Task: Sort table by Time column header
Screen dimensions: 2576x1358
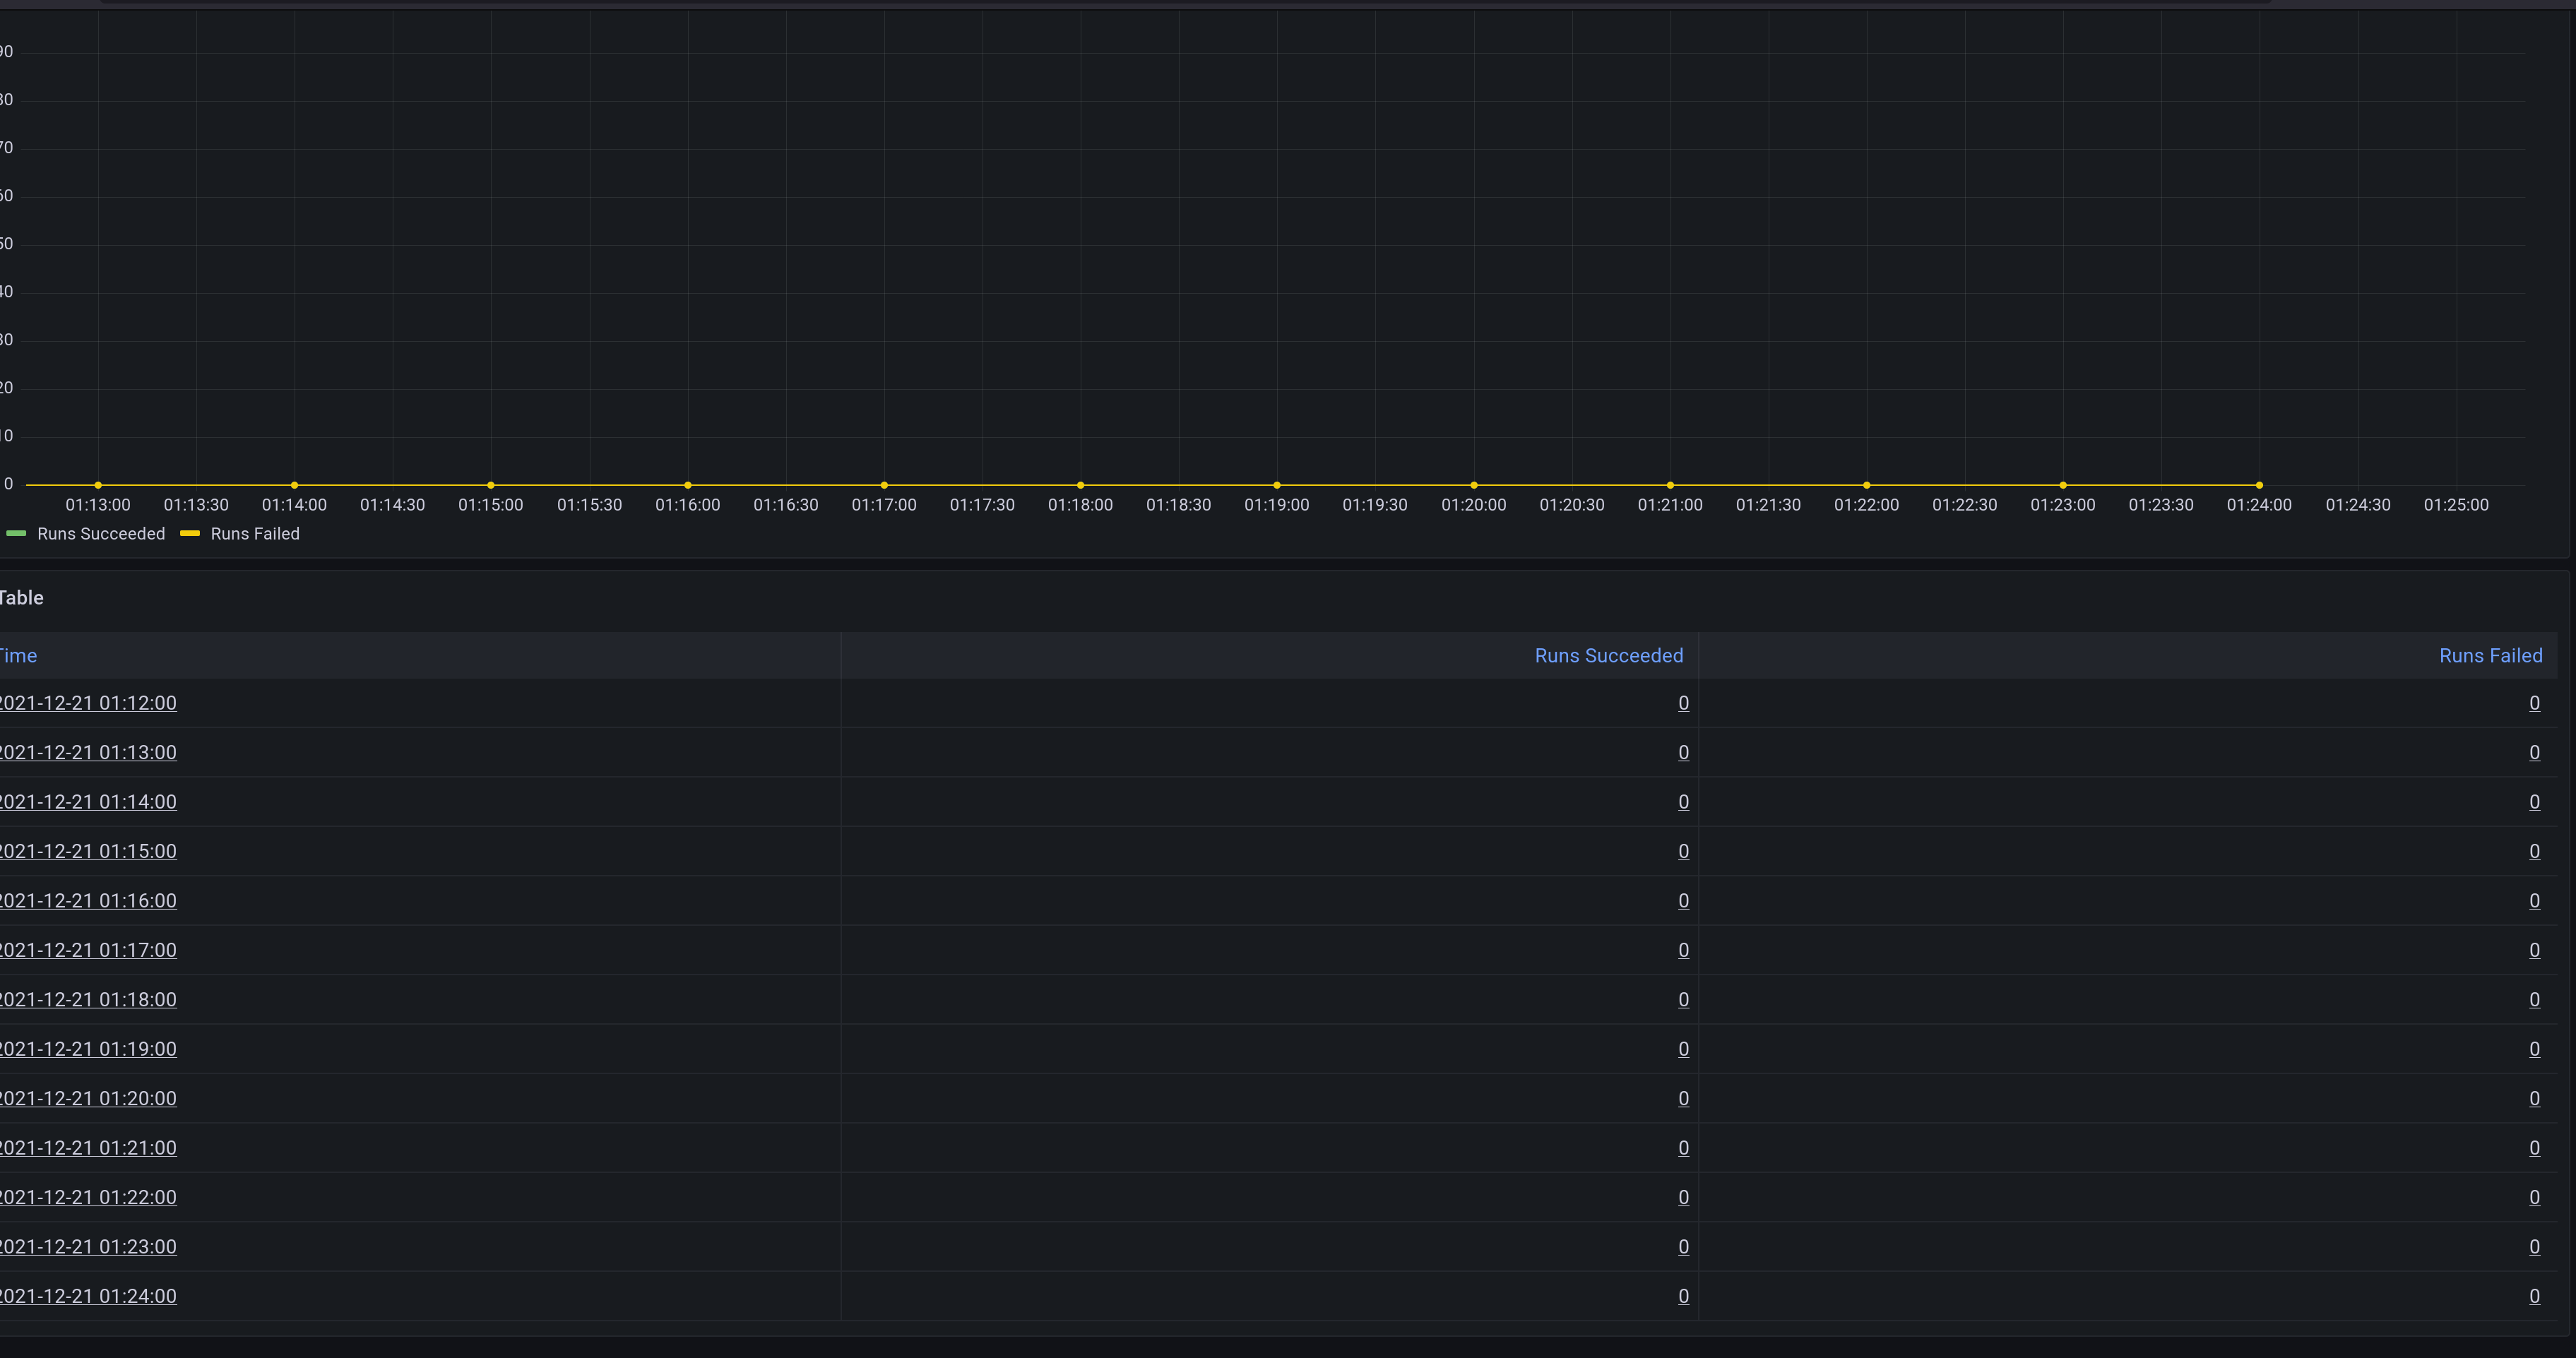Action: 18,656
